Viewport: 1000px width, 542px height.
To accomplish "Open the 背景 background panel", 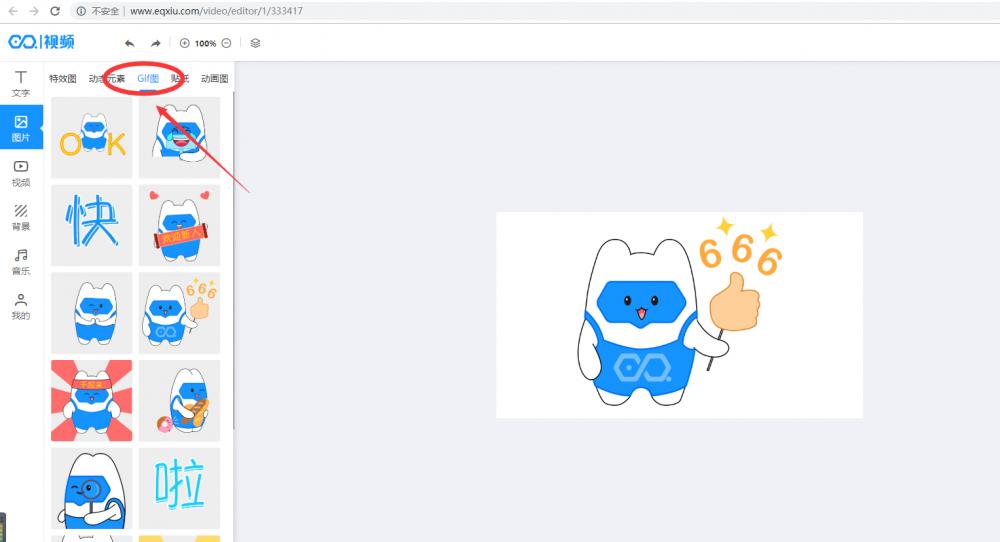I will pyautogui.click(x=20, y=217).
